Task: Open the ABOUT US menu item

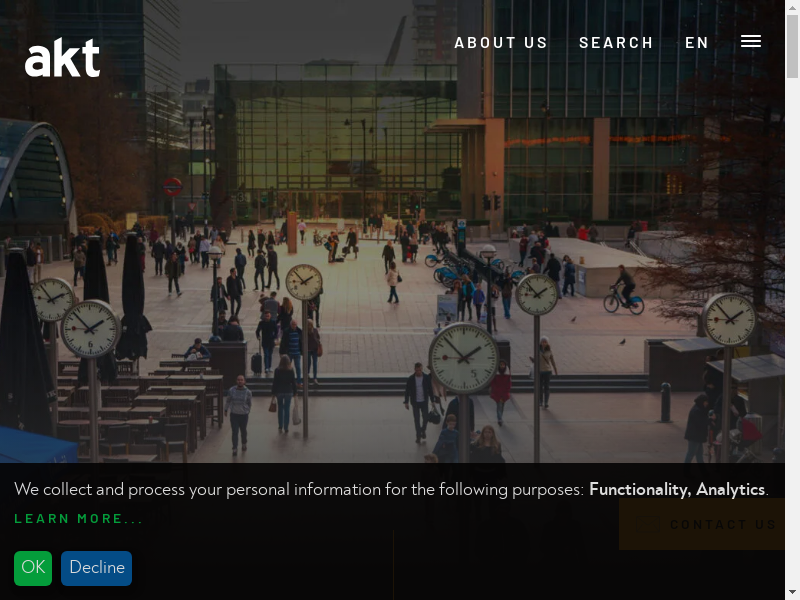Action: point(501,42)
